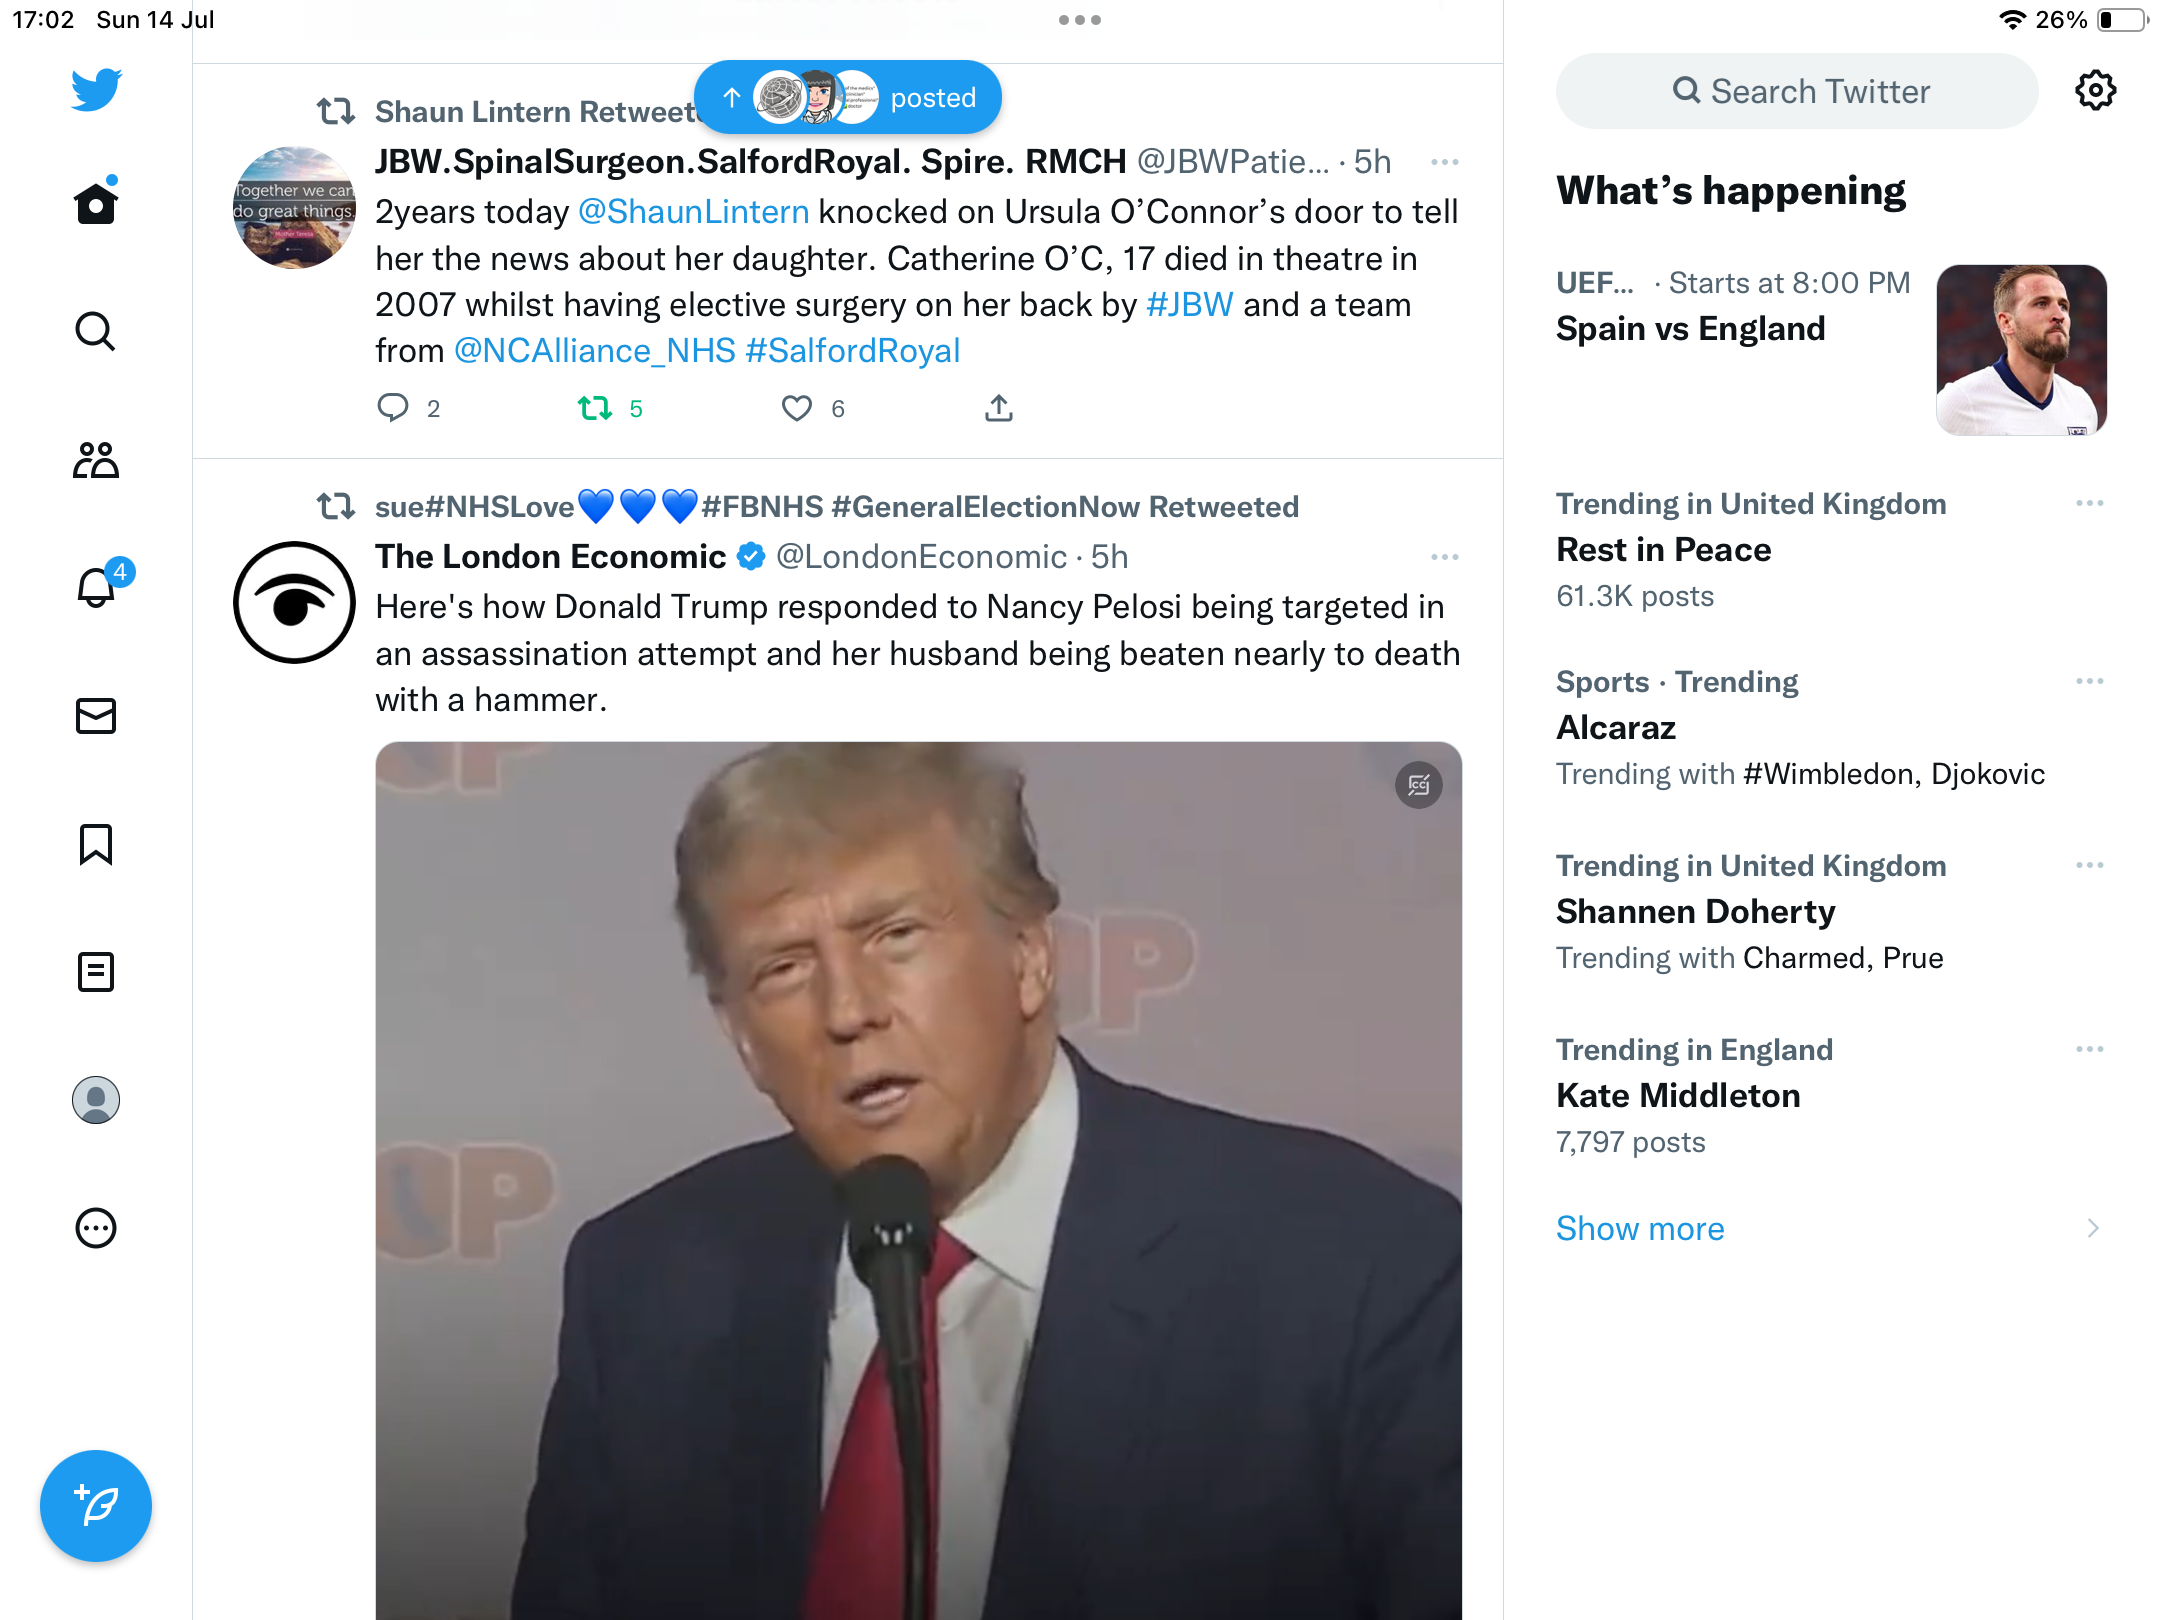Click the Search Twitter field
The width and height of the screenshot is (2160, 1620).
1798,92
